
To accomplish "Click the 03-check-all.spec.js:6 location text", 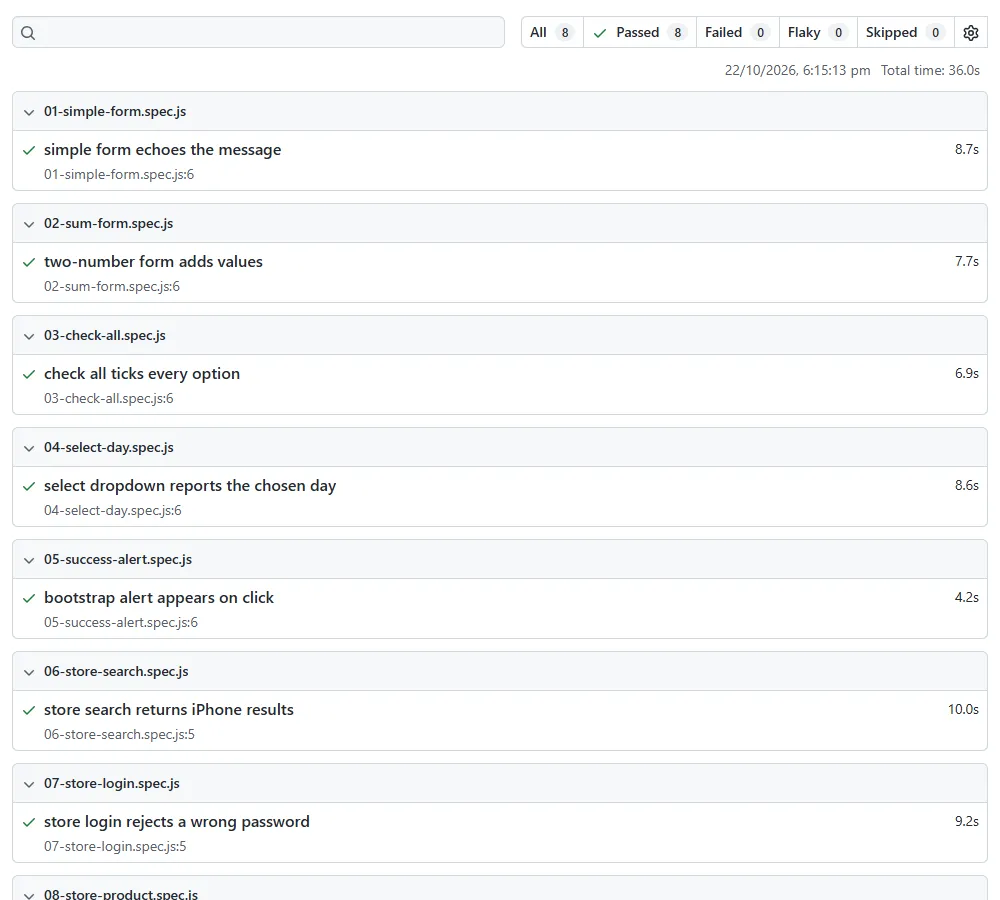I will pyautogui.click(x=108, y=399).
